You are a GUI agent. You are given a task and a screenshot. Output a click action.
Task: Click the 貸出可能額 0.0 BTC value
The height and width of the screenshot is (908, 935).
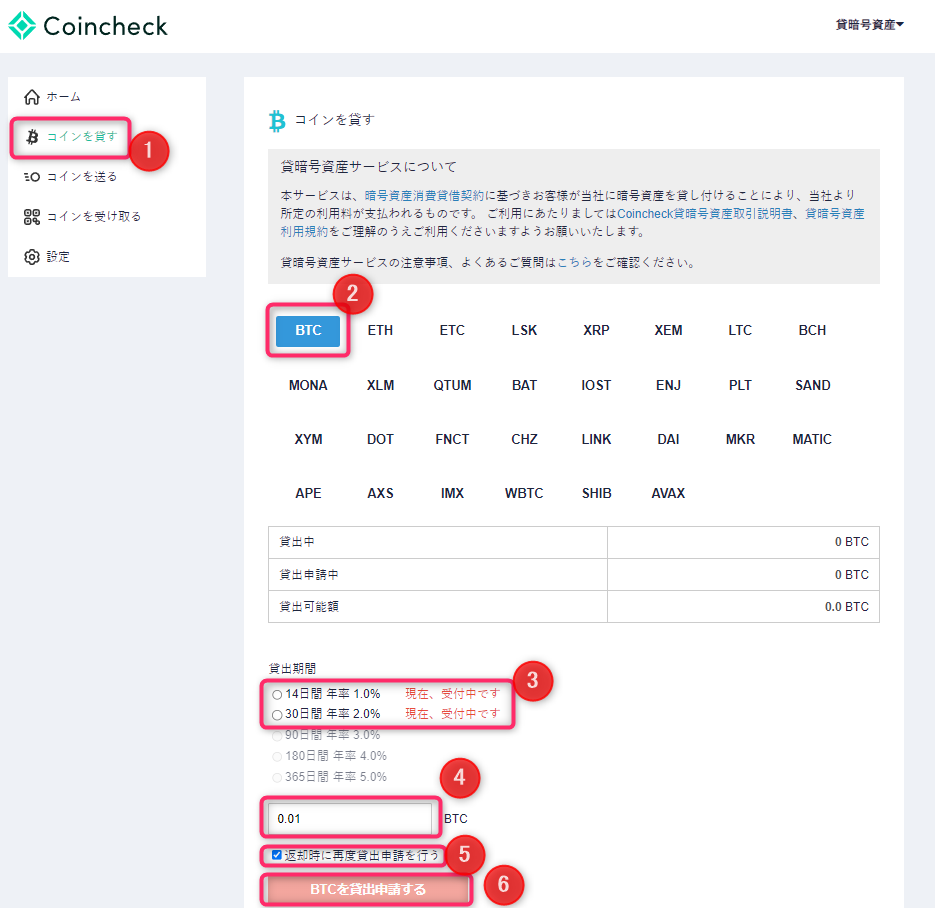tap(847, 607)
